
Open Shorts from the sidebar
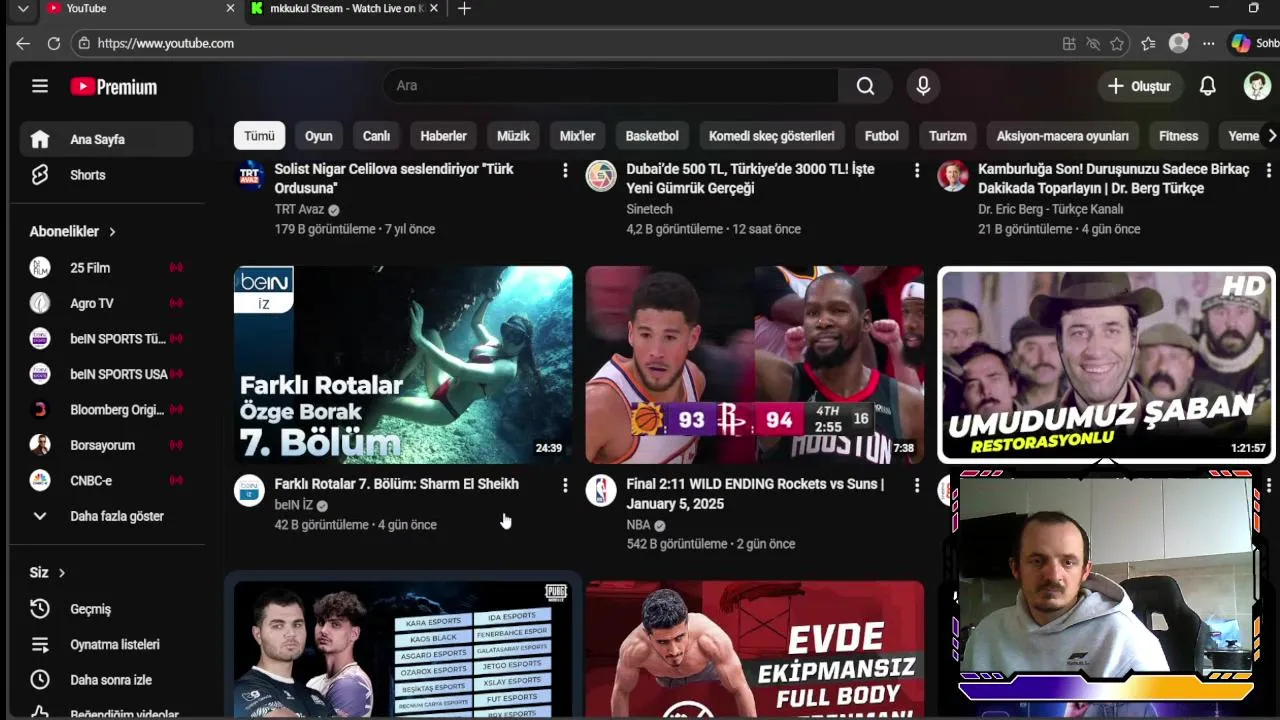(x=106, y=175)
